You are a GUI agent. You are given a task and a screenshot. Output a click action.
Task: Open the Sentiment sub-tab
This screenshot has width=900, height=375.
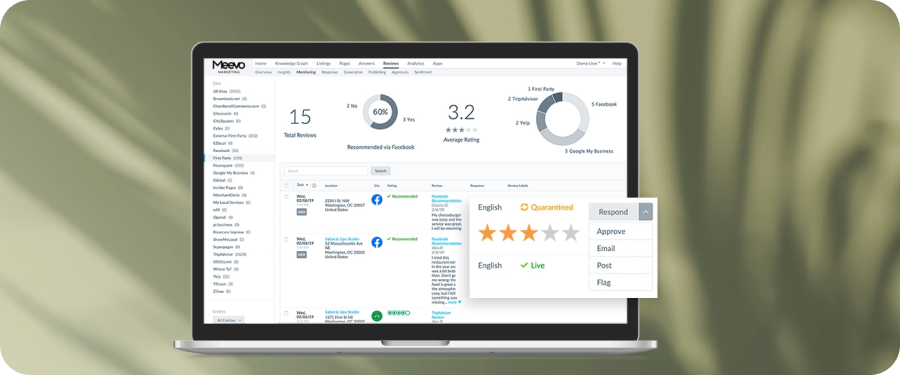tap(423, 72)
